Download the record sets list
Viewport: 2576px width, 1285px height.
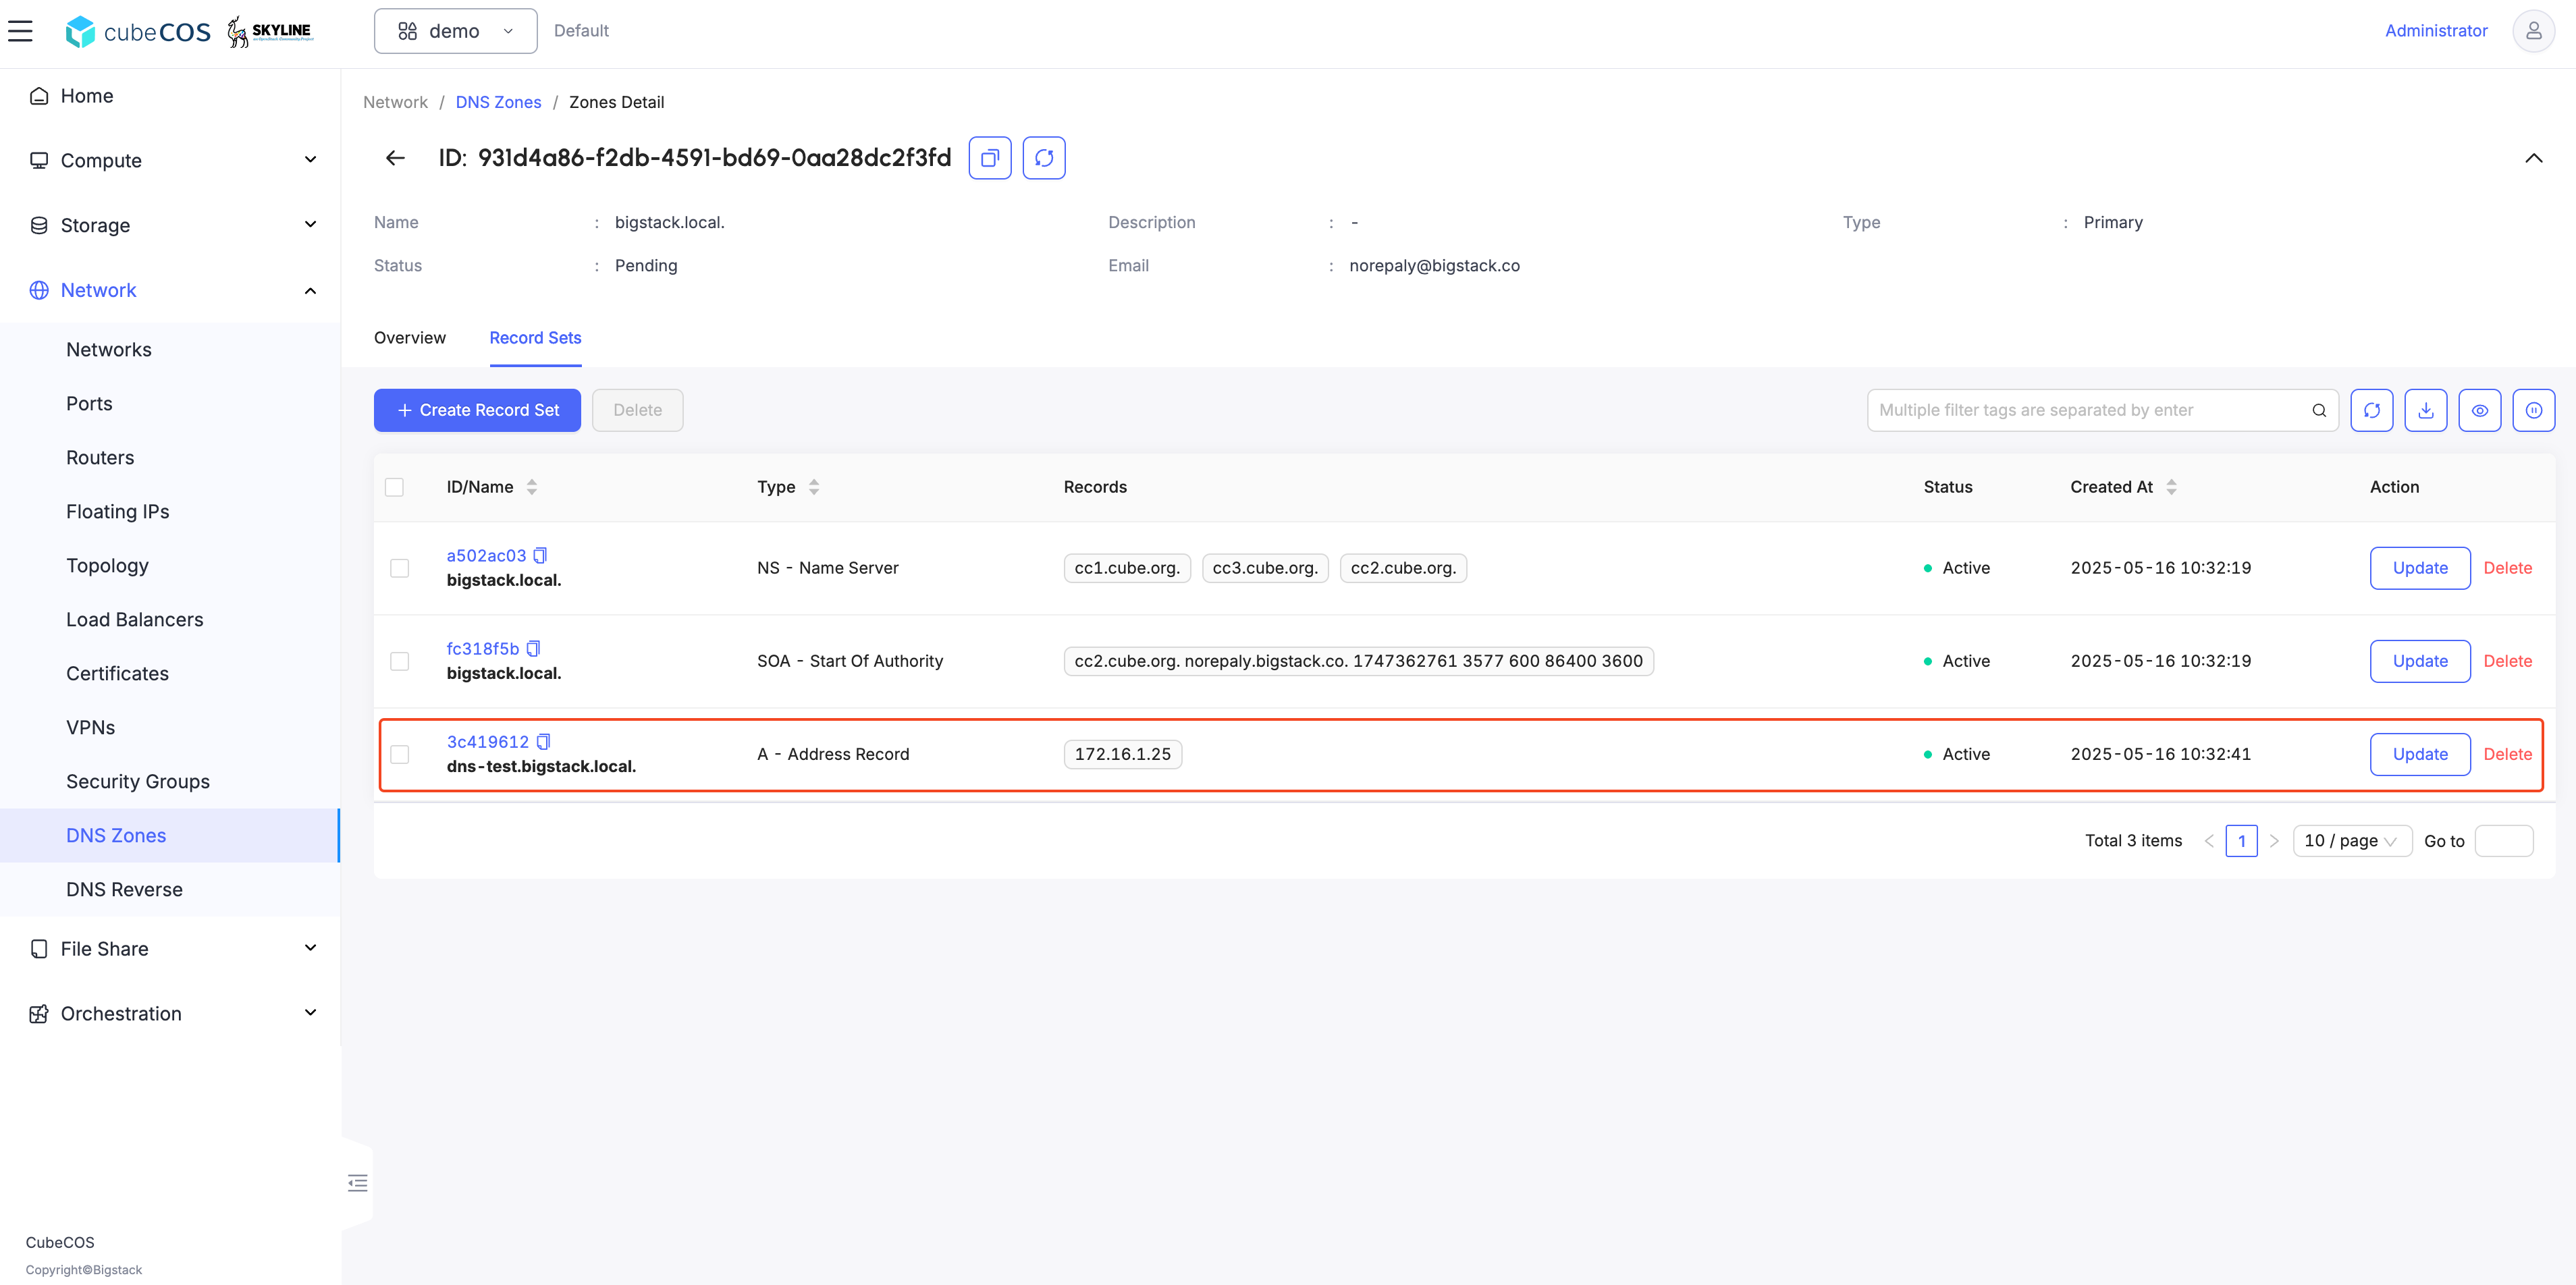coord(2425,410)
